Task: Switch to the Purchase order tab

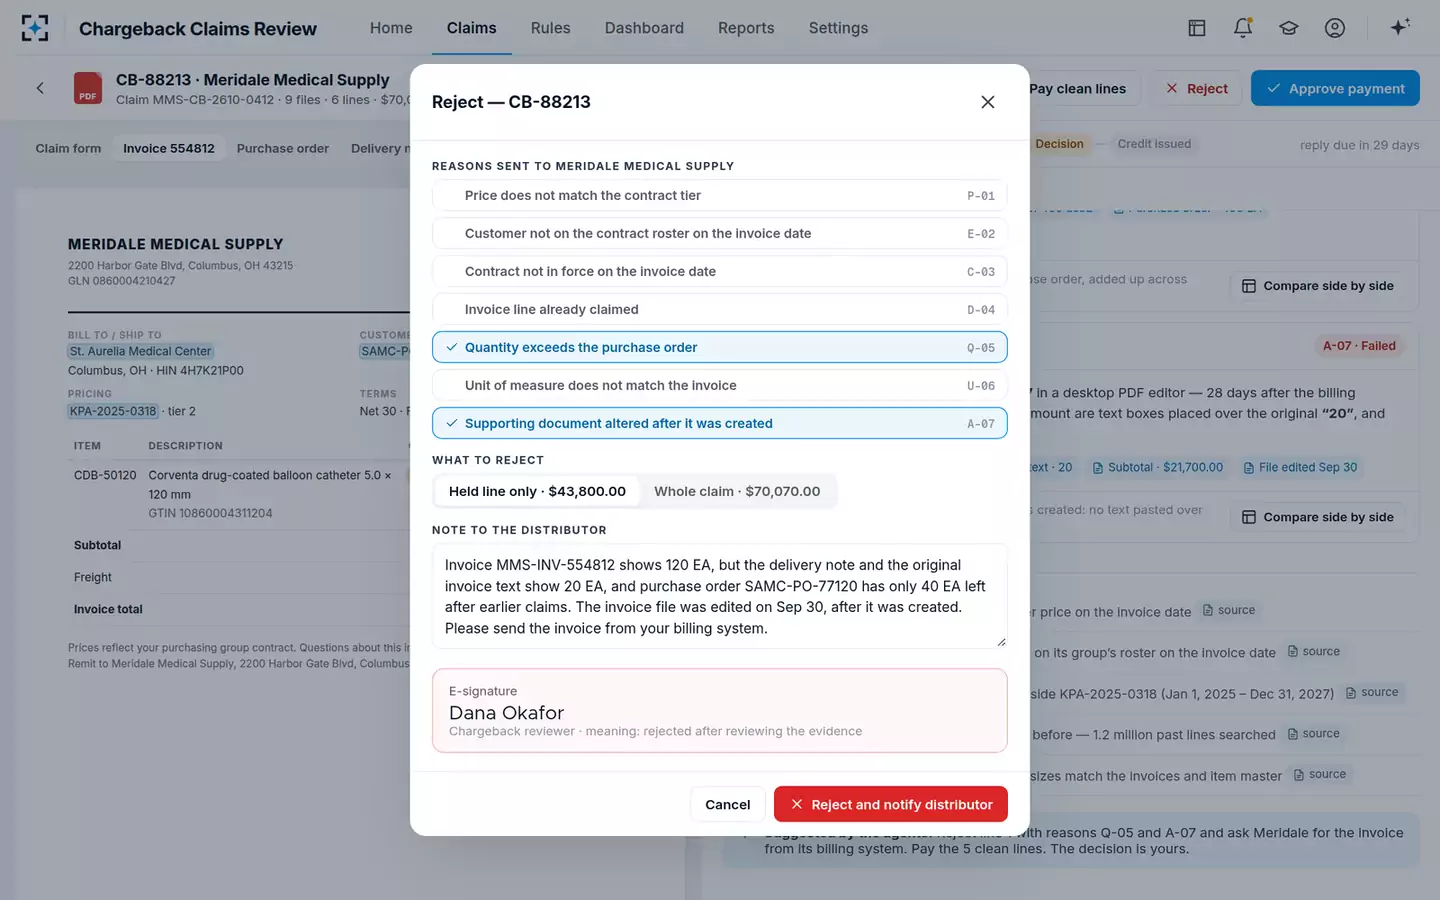Action: click(x=283, y=148)
